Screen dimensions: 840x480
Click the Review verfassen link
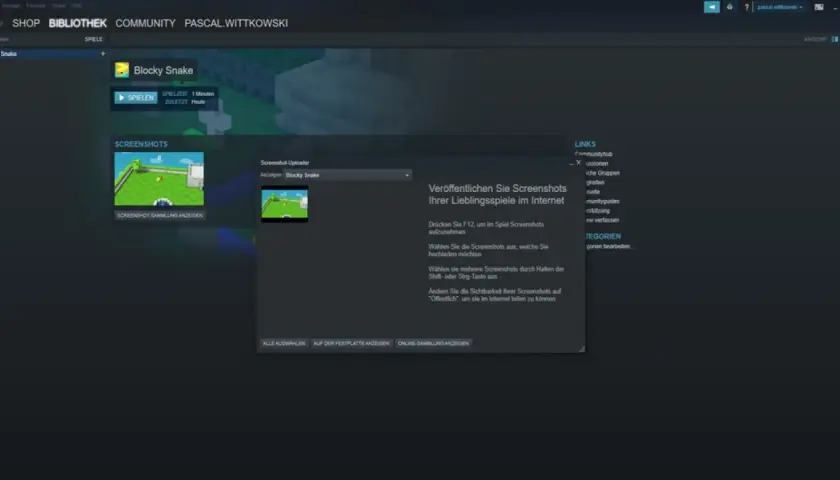coord(602,220)
